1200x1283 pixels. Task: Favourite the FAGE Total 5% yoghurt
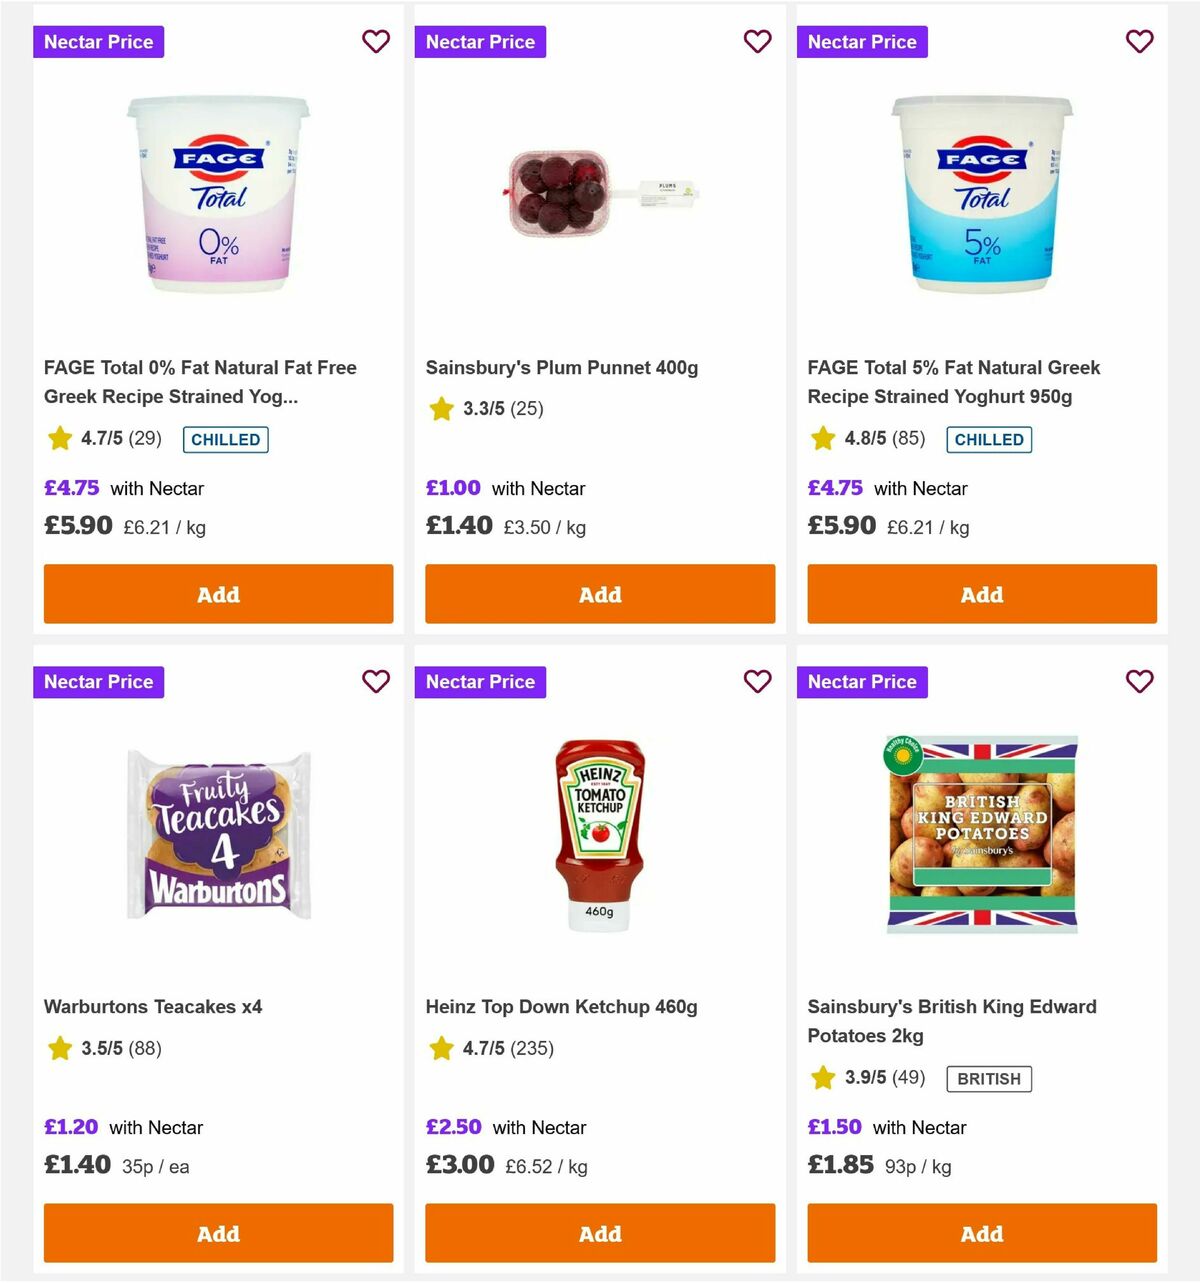[x=1140, y=42]
